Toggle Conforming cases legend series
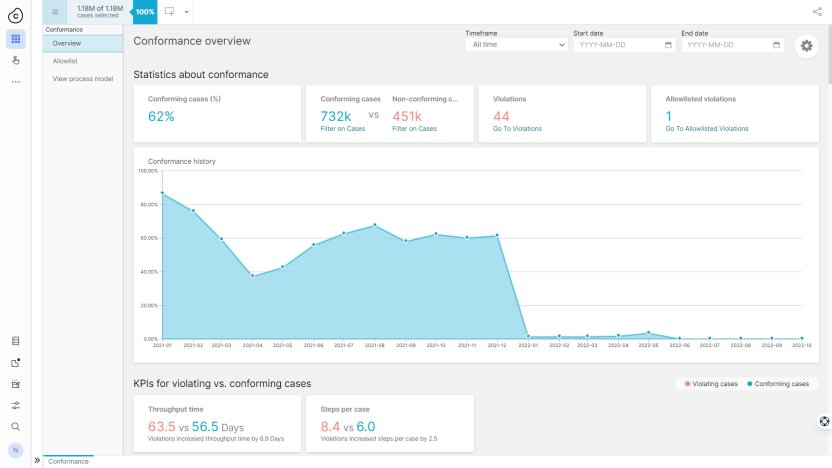 778,383
